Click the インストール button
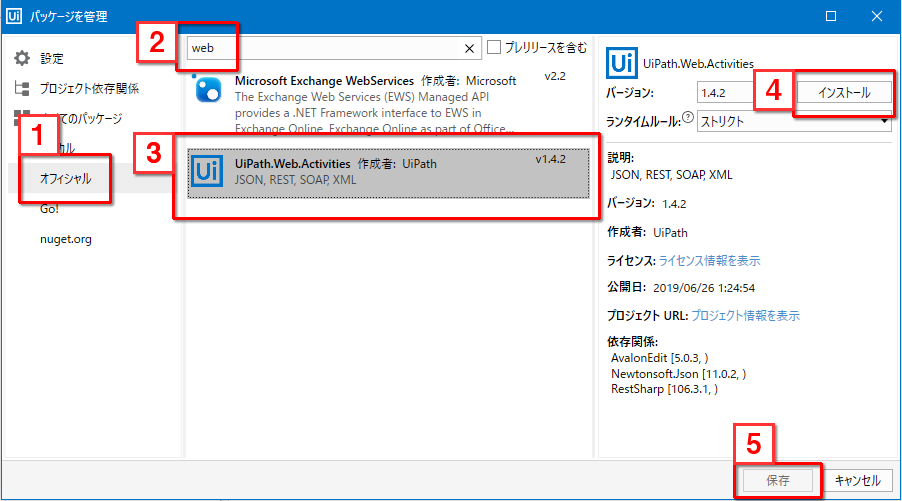902x501 pixels. point(844,93)
